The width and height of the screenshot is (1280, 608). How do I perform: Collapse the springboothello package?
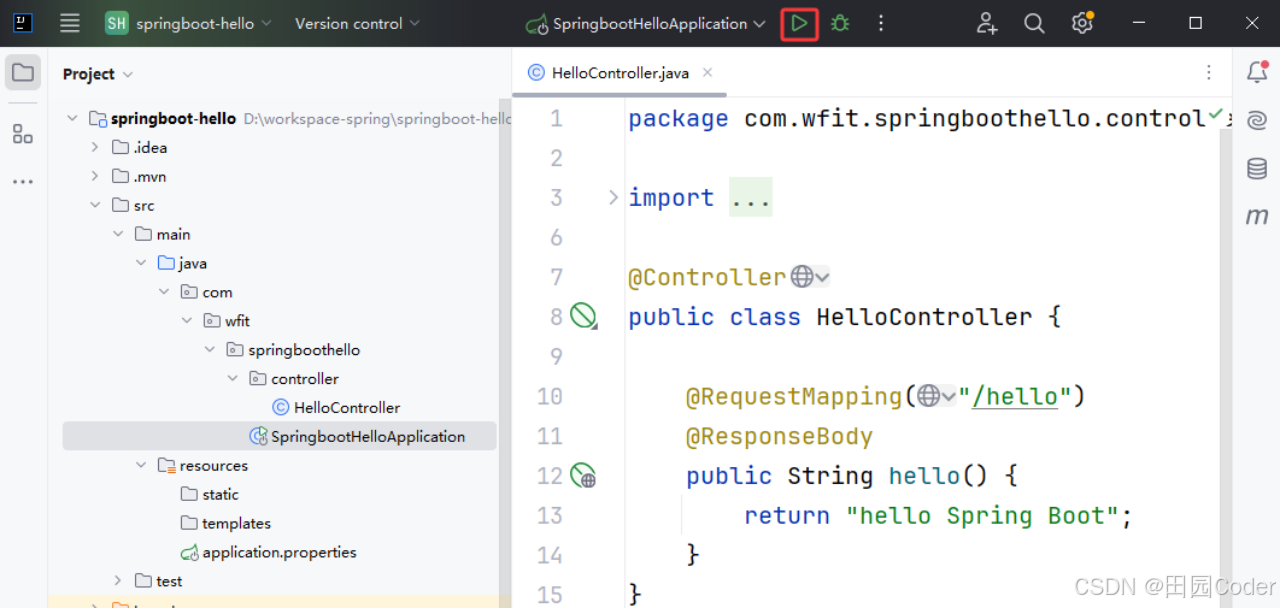click(x=210, y=350)
